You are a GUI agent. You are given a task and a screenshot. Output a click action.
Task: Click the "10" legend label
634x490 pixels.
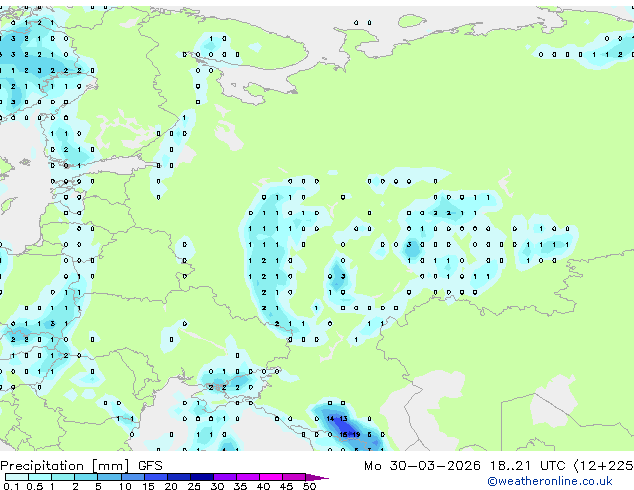pos(125,486)
